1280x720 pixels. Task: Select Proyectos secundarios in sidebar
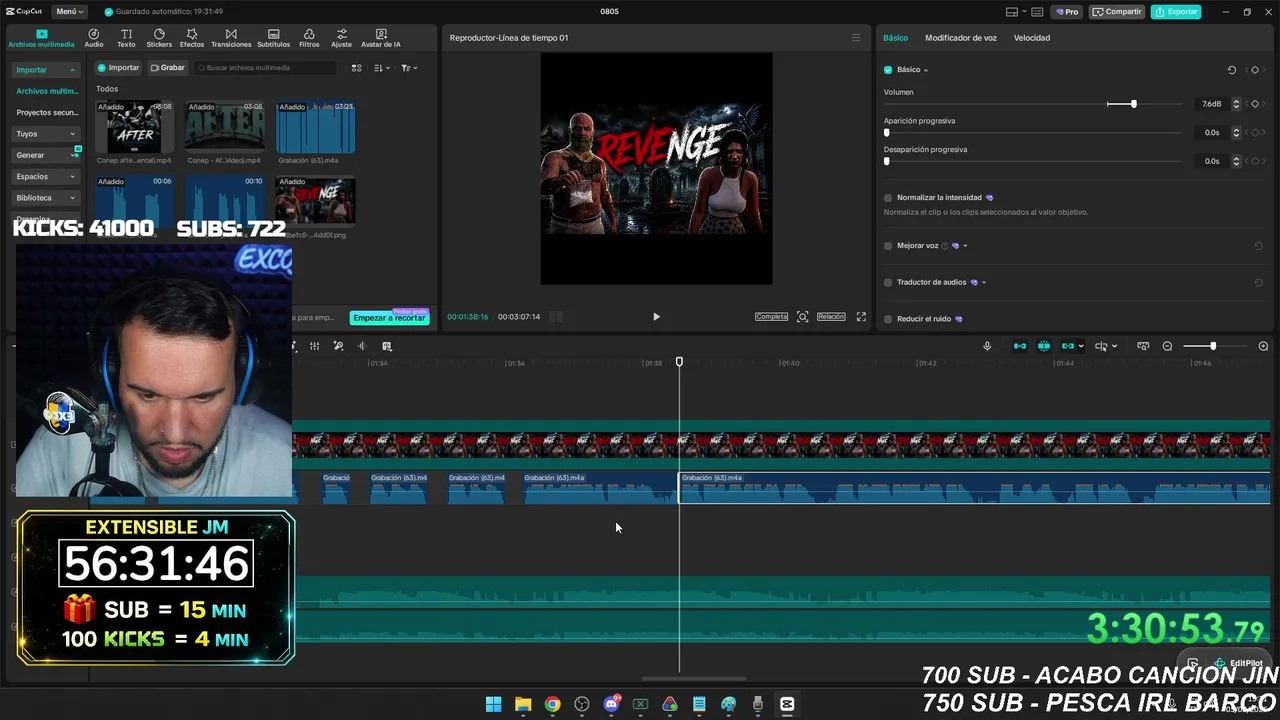pos(46,113)
